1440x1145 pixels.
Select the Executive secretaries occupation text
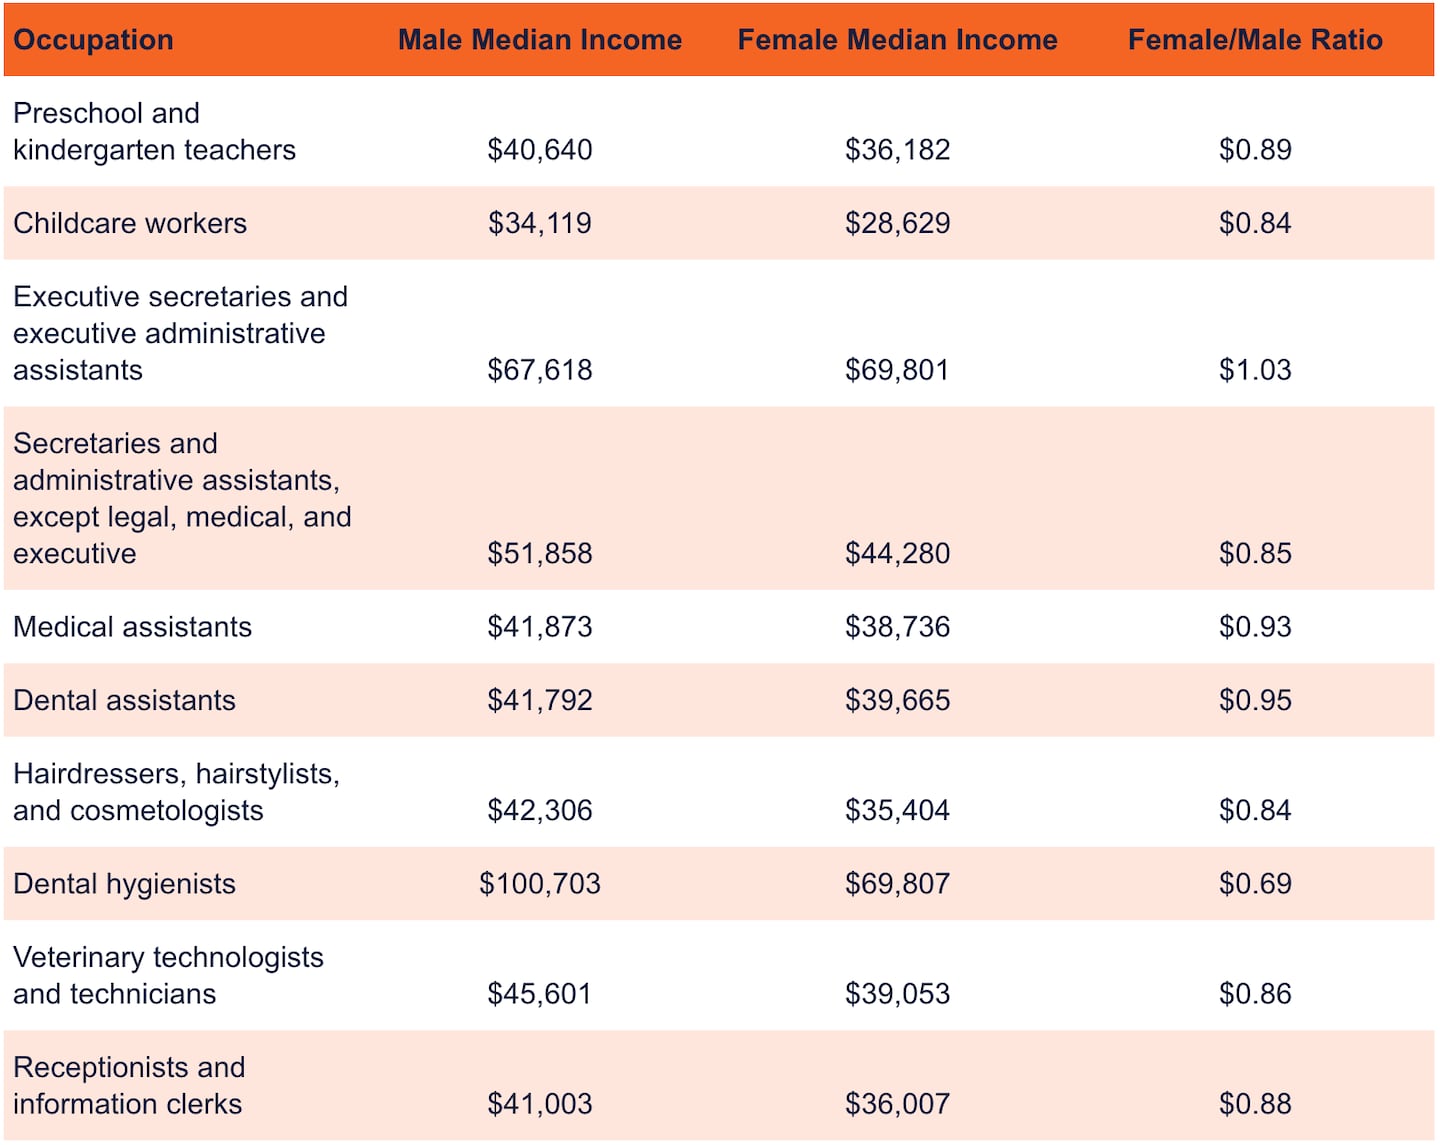[x=180, y=333]
